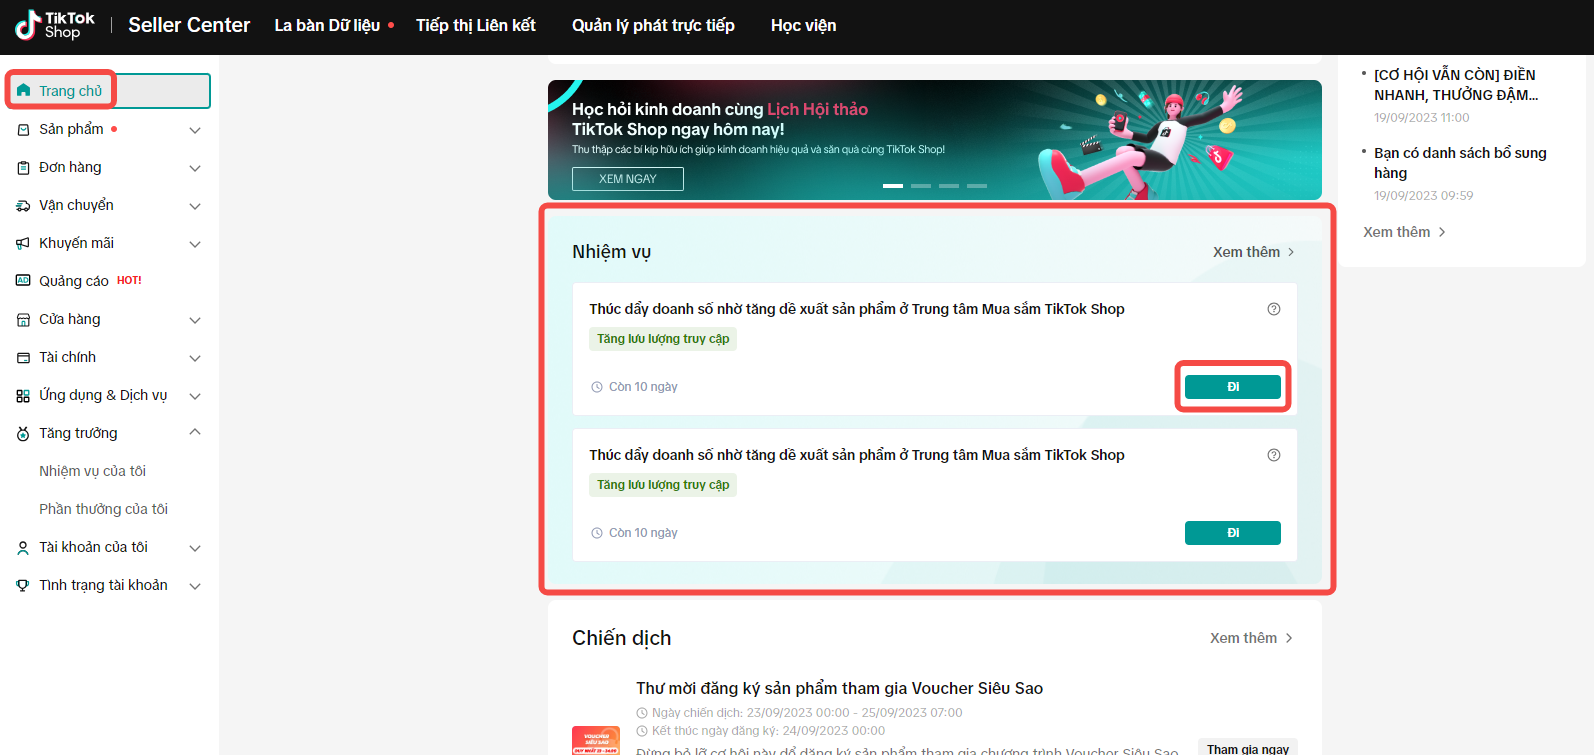Expand the Vận chuyển menu chevron

tap(195, 206)
